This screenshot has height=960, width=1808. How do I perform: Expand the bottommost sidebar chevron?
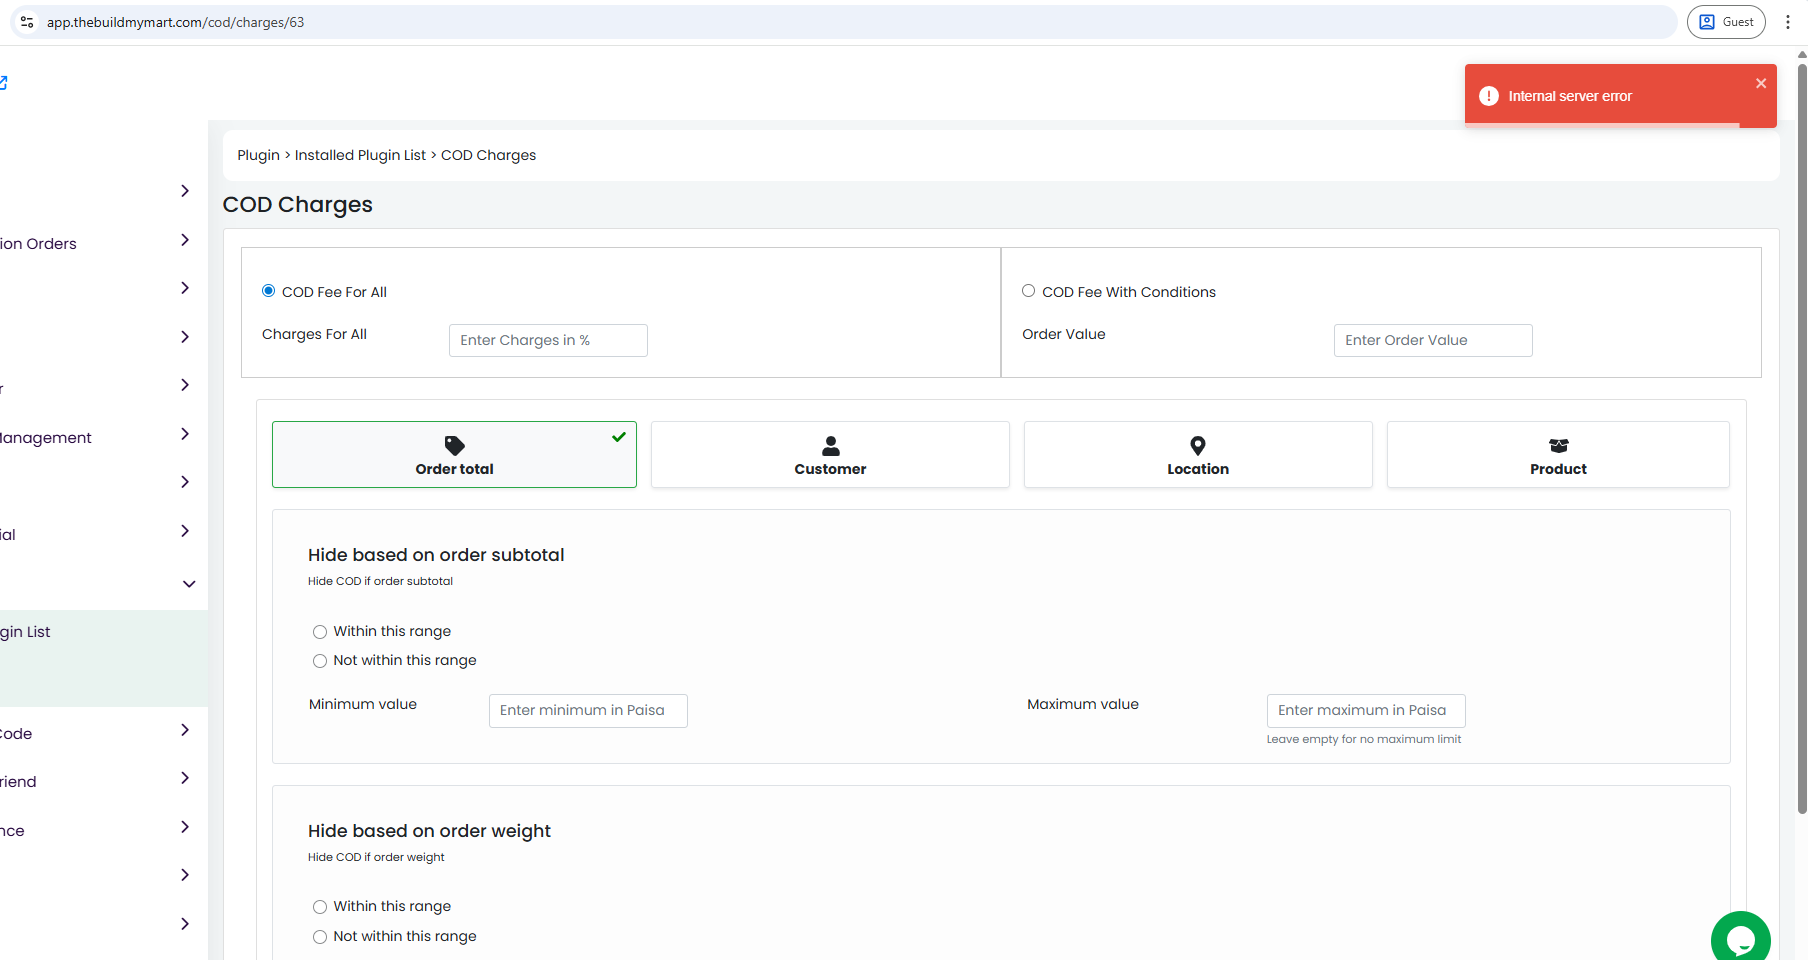tap(185, 924)
